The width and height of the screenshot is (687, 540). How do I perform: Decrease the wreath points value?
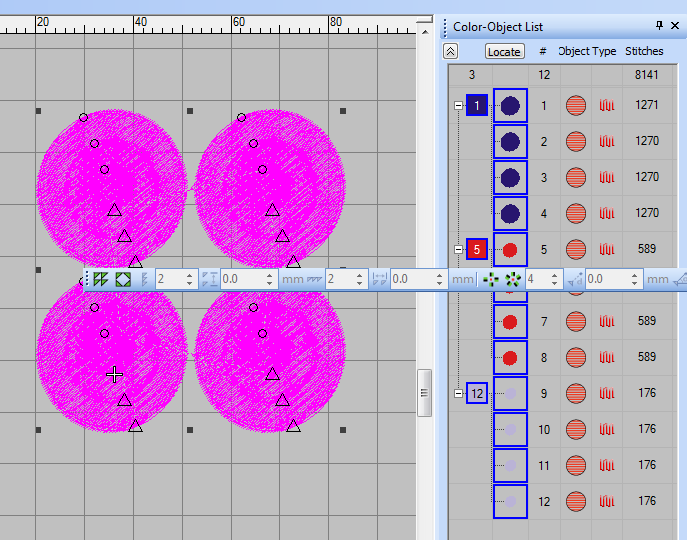click(554, 284)
